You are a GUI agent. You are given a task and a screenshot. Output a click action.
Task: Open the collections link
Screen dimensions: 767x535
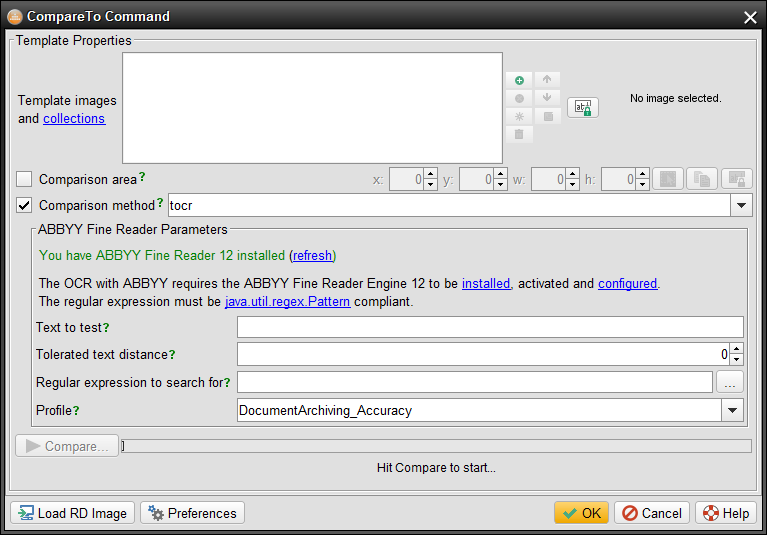[x=74, y=118]
